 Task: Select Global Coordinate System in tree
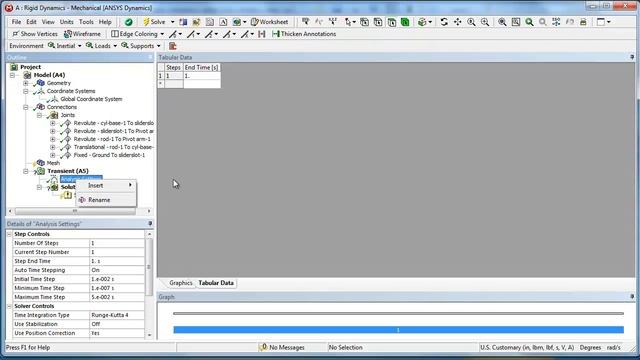(x=91, y=99)
